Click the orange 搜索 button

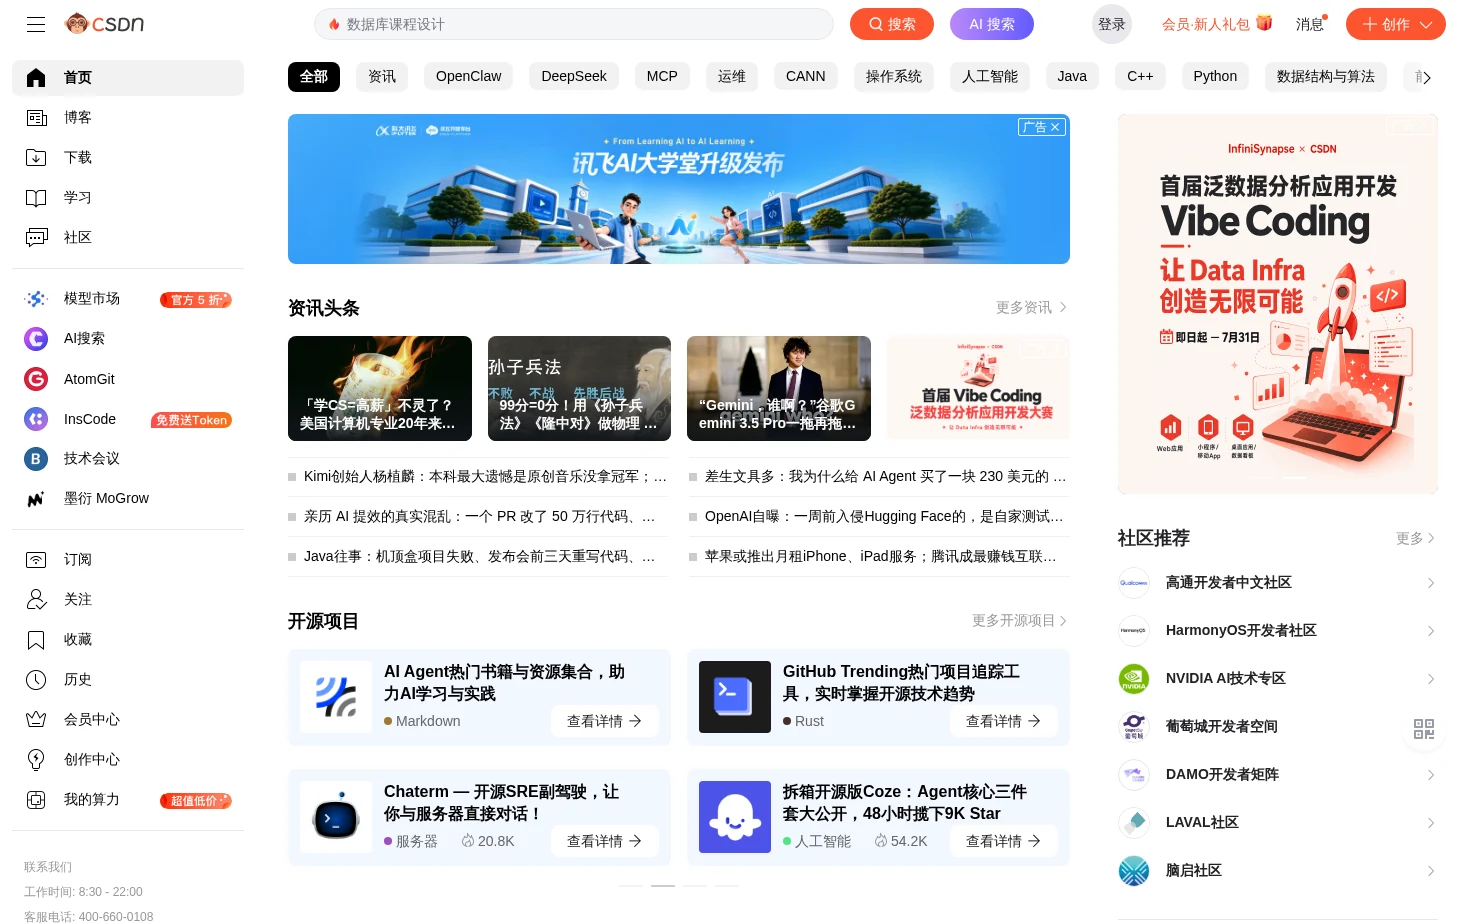point(892,24)
